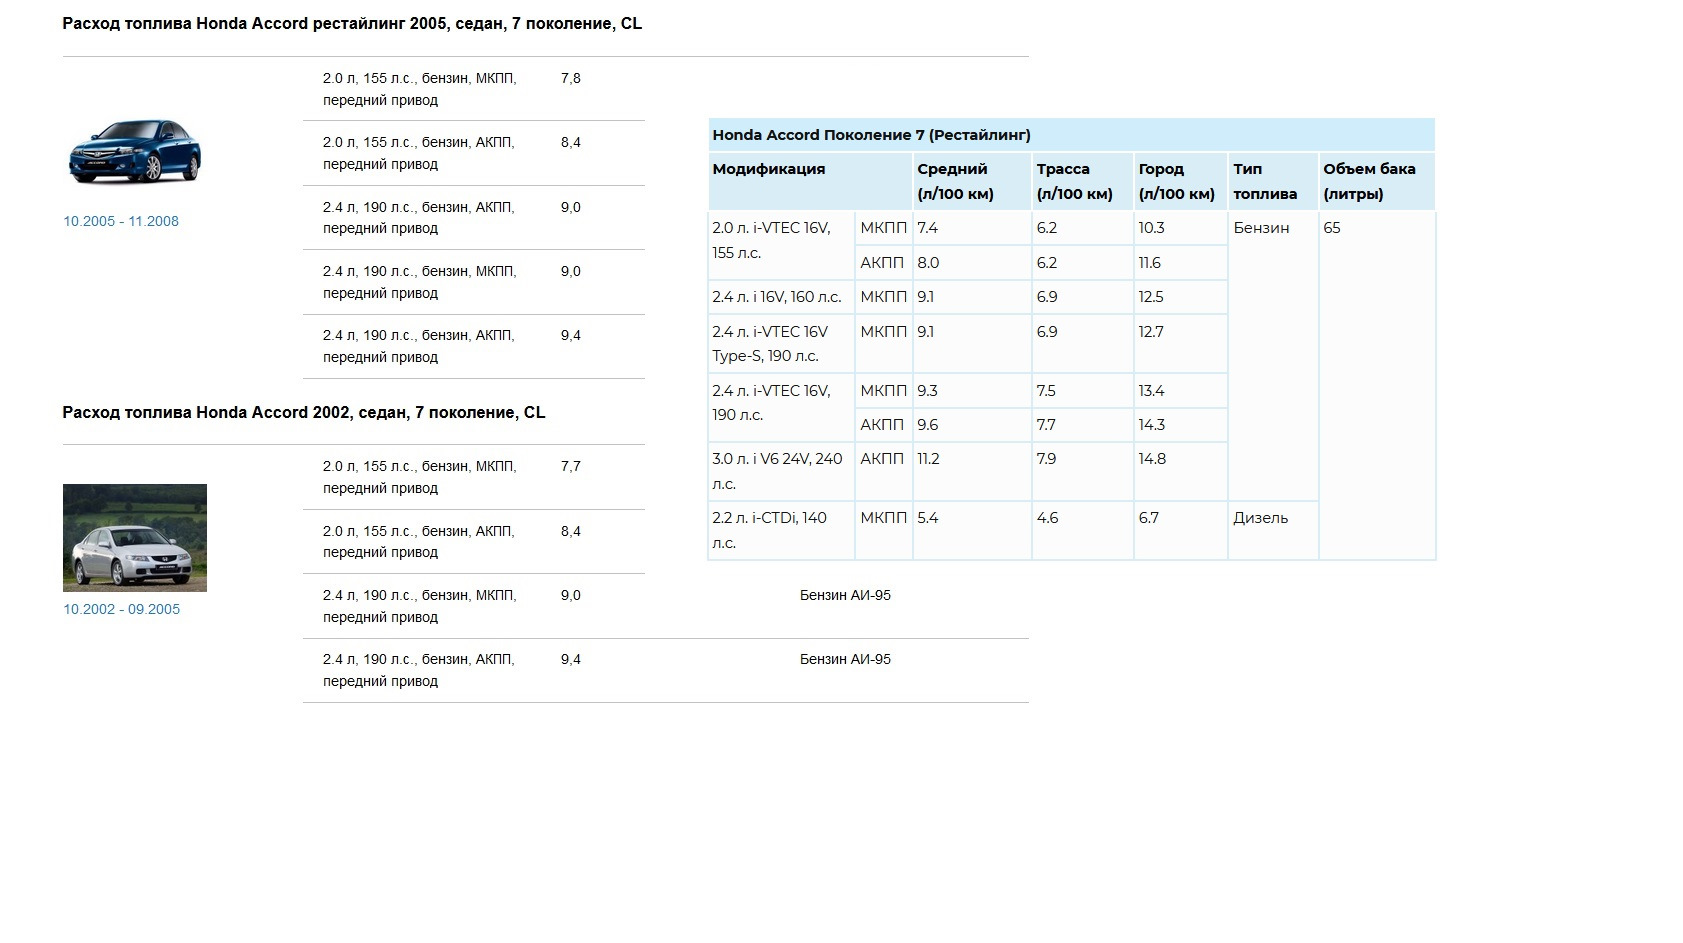Click the table title 'Honda Accord Поколение 7 (Рестайлинг)'
The height and width of the screenshot is (943, 1683).
click(x=871, y=135)
